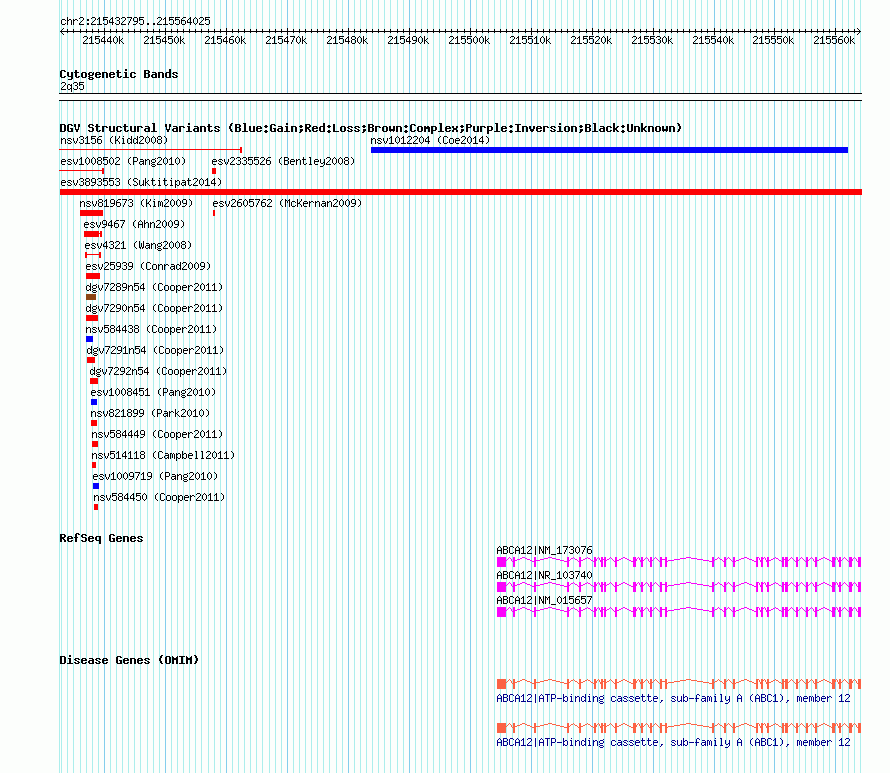Select the long red esv3893553 loss bar

460,192
